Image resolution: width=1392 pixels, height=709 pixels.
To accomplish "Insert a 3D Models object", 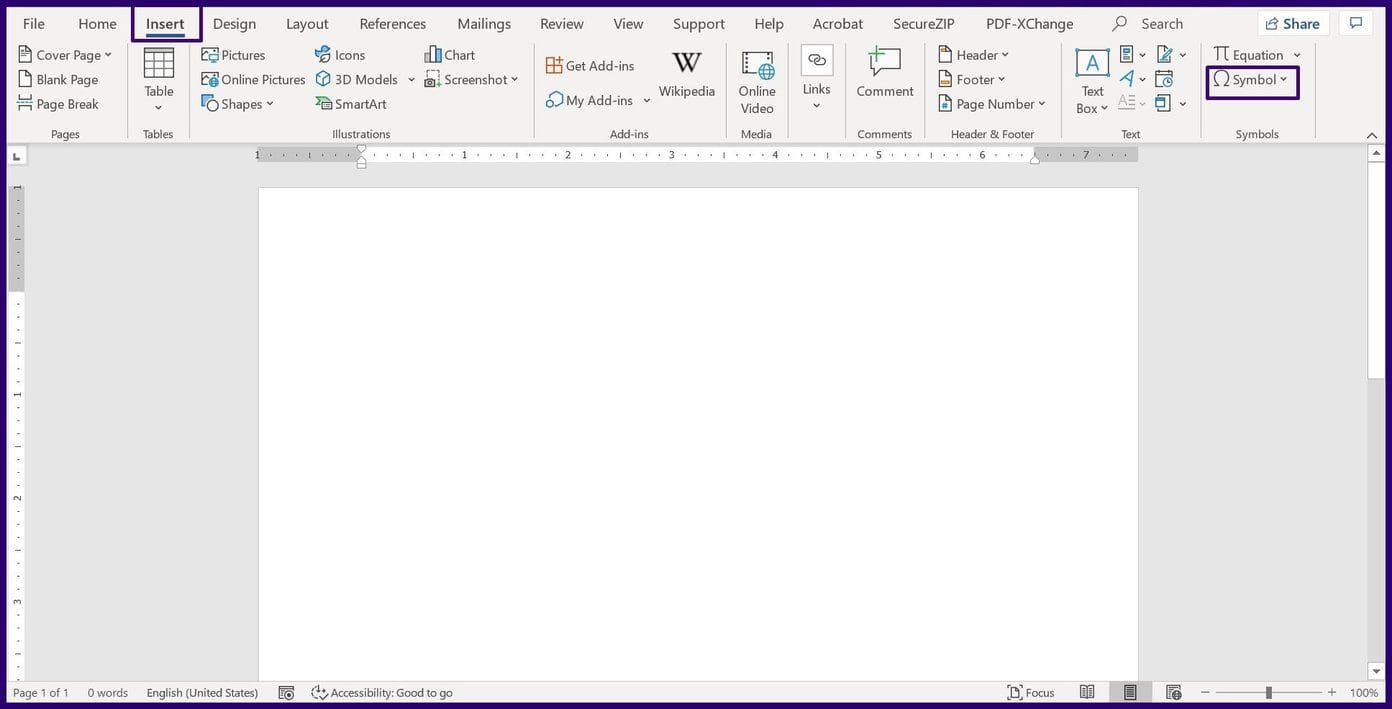I will [x=357, y=79].
